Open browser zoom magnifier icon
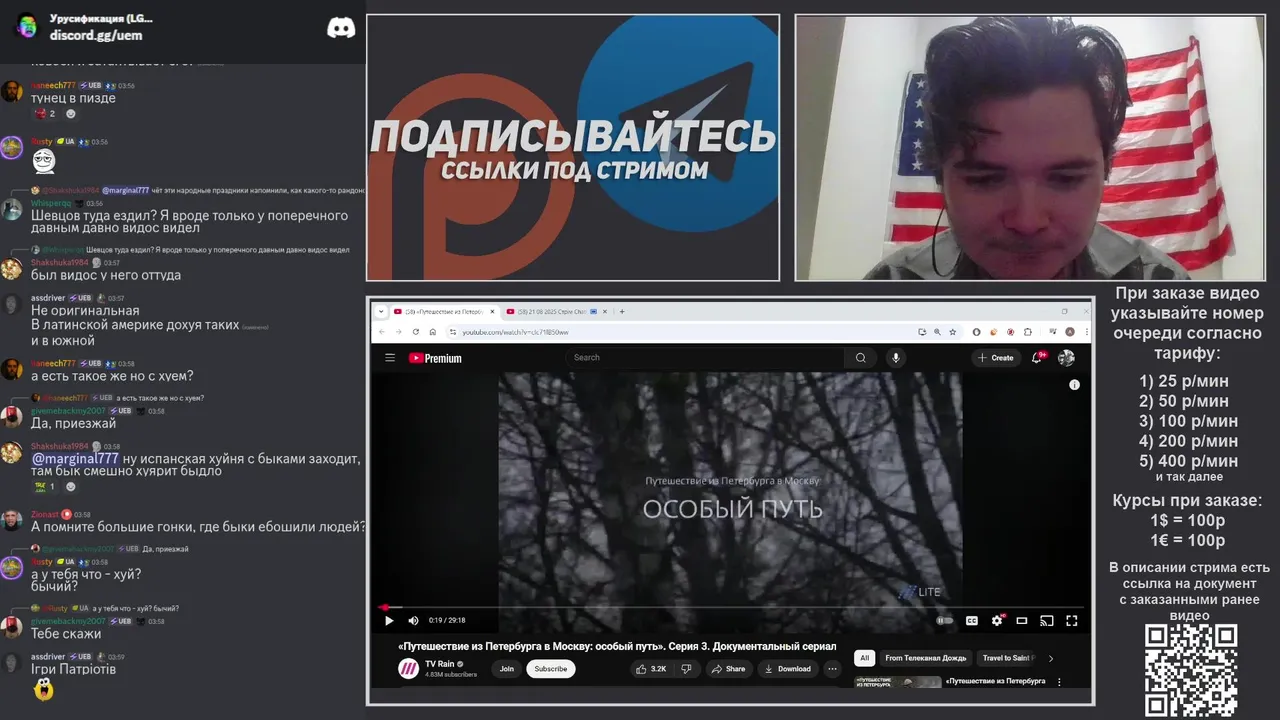Screen dimensions: 1280x720 937,332
